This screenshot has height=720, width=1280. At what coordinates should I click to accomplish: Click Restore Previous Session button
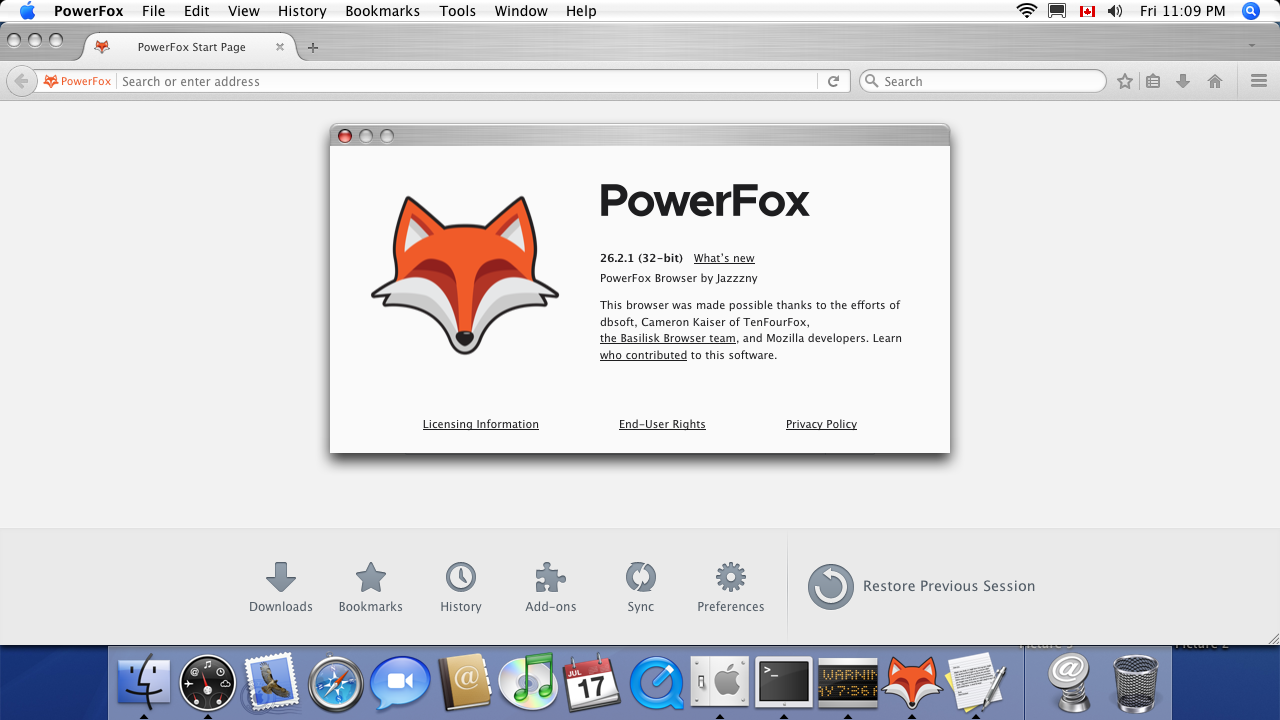point(922,586)
